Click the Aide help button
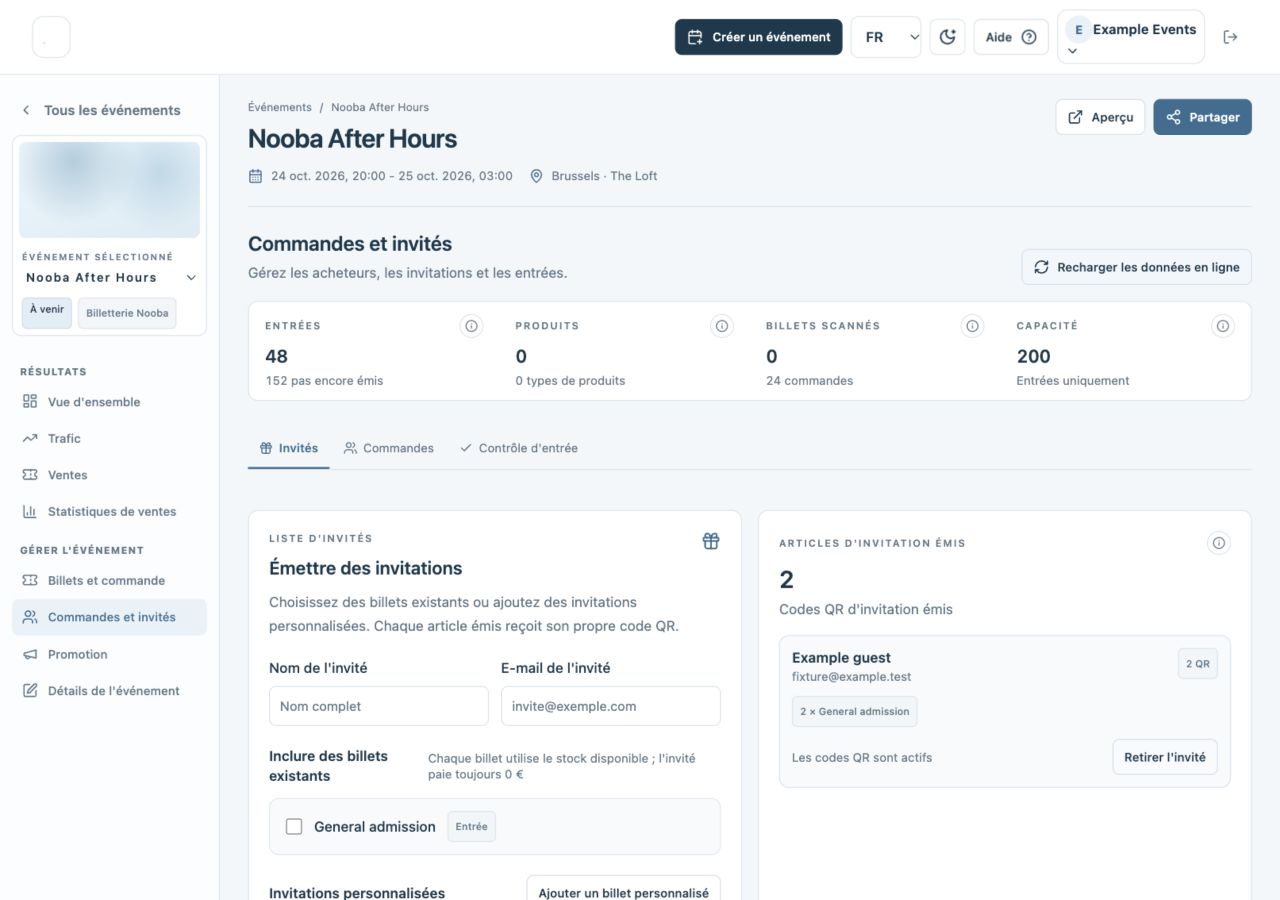The image size is (1280, 900). tap(1011, 37)
